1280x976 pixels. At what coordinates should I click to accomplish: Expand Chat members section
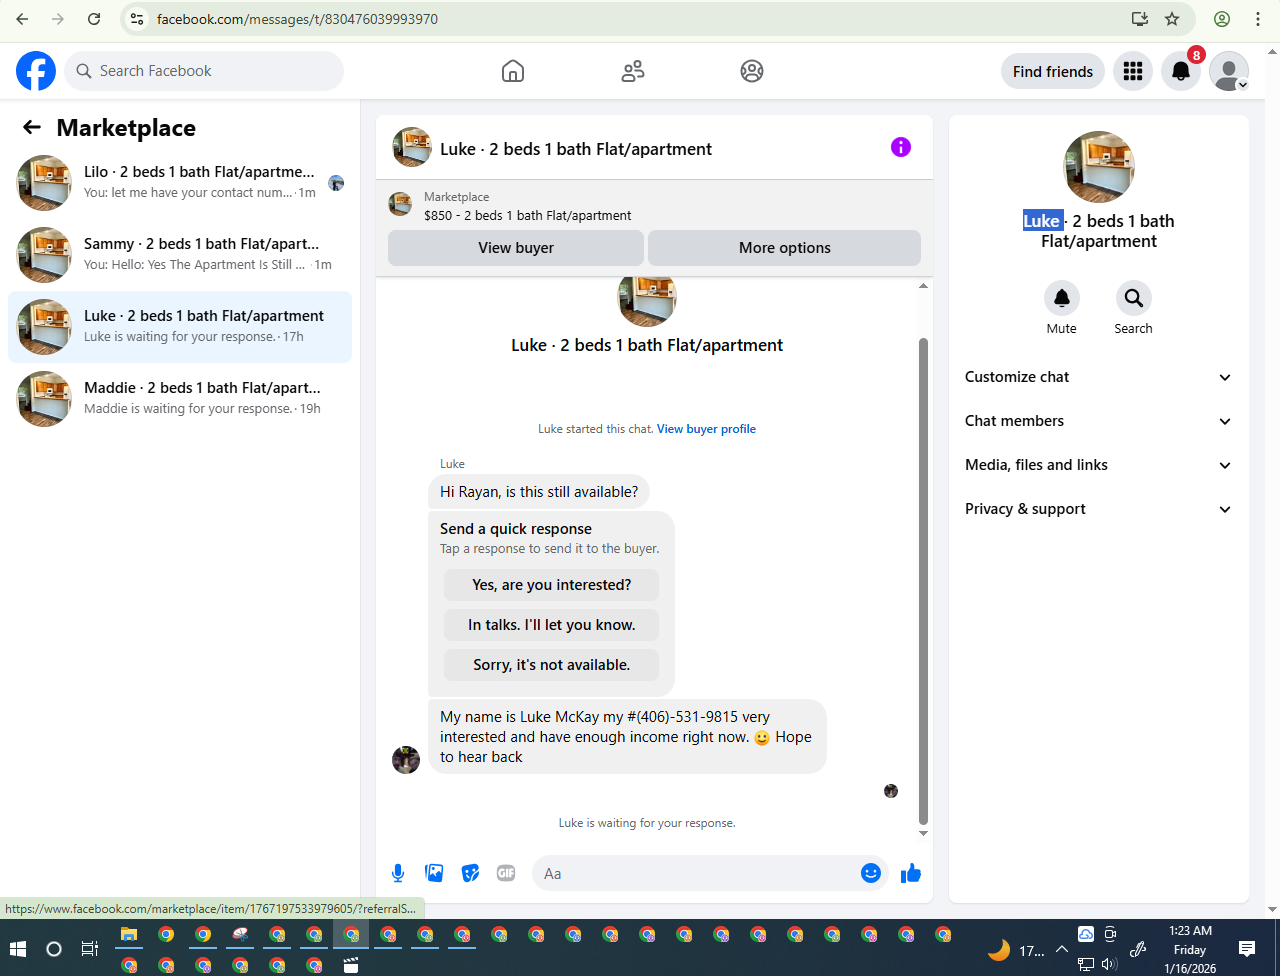click(1098, 421)
